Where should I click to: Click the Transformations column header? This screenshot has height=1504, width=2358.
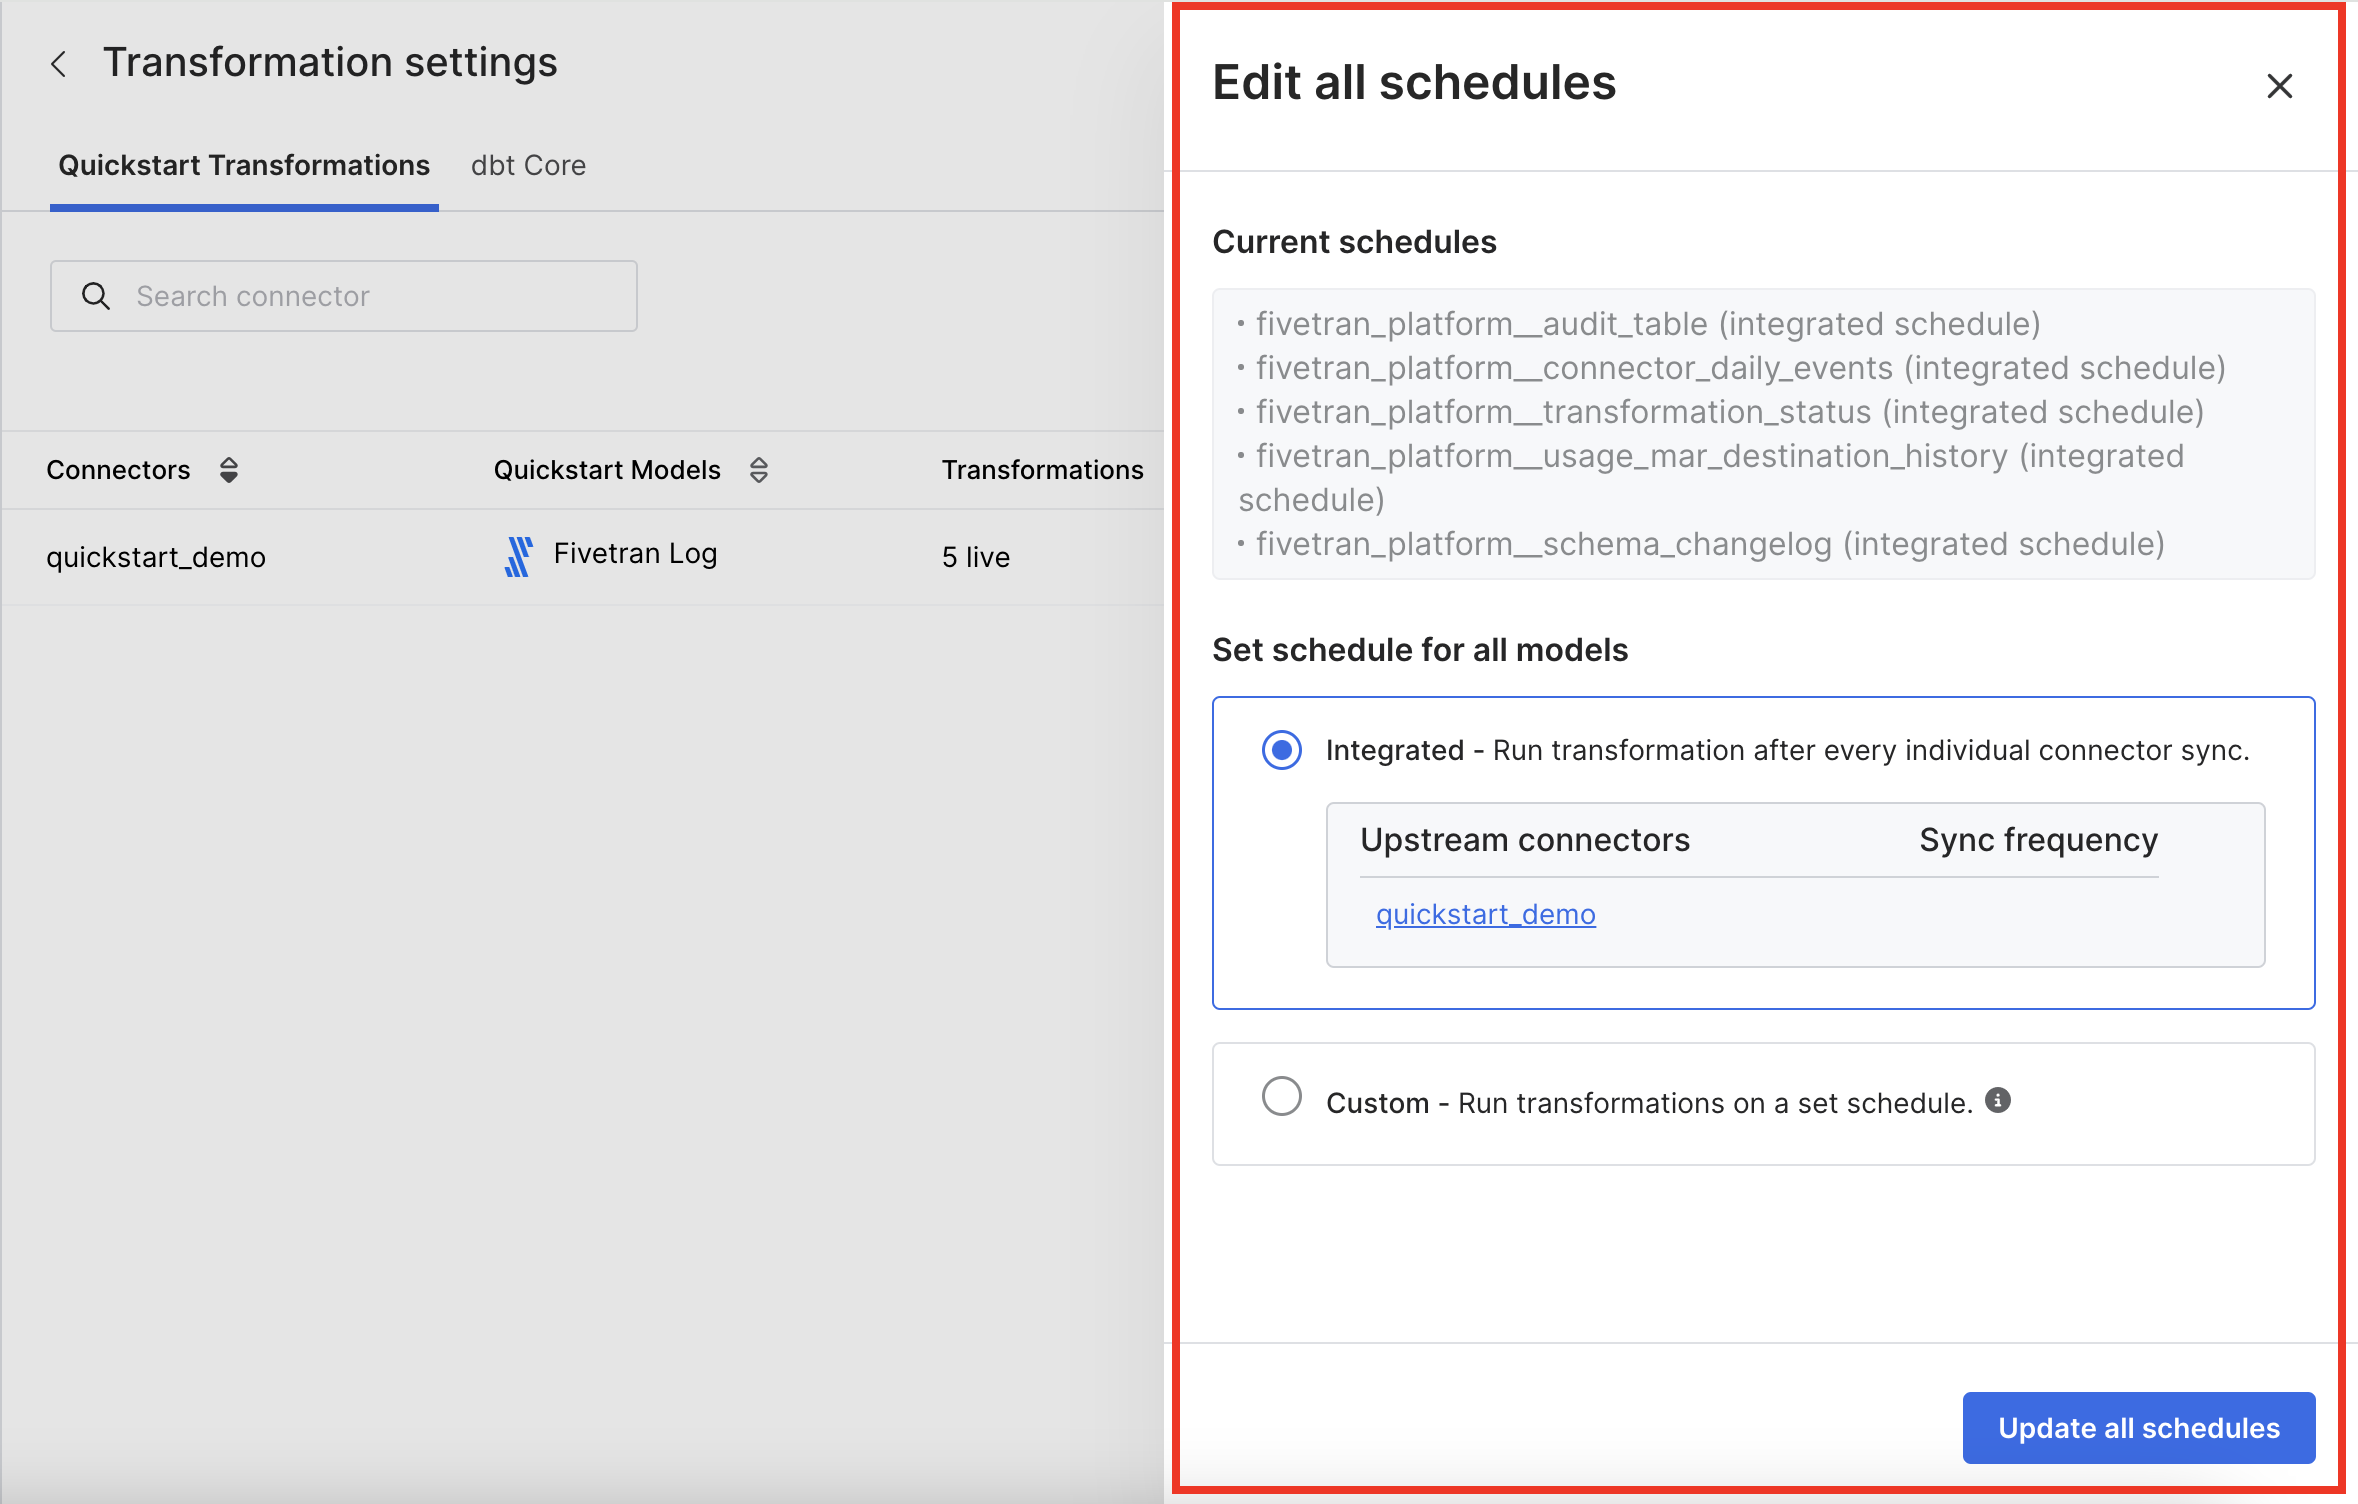[x=1042, y=470]
